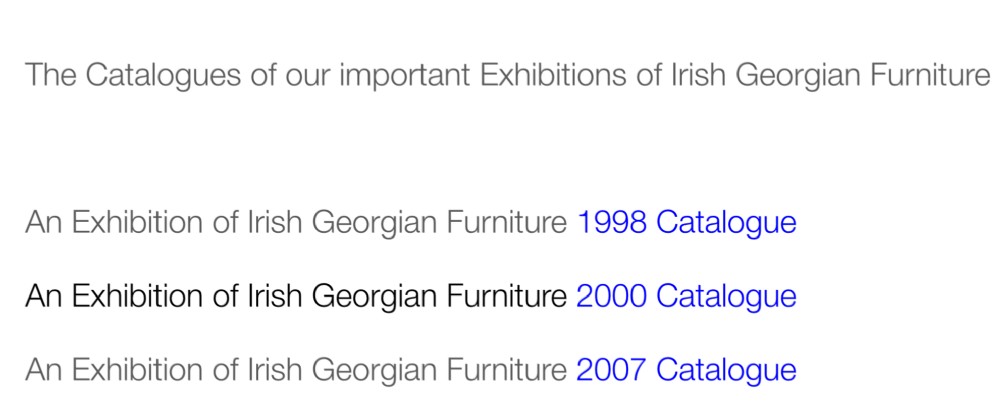Click the year 2007 in blue
This screenshot has height=413, width=1000.
click(612, 371)
